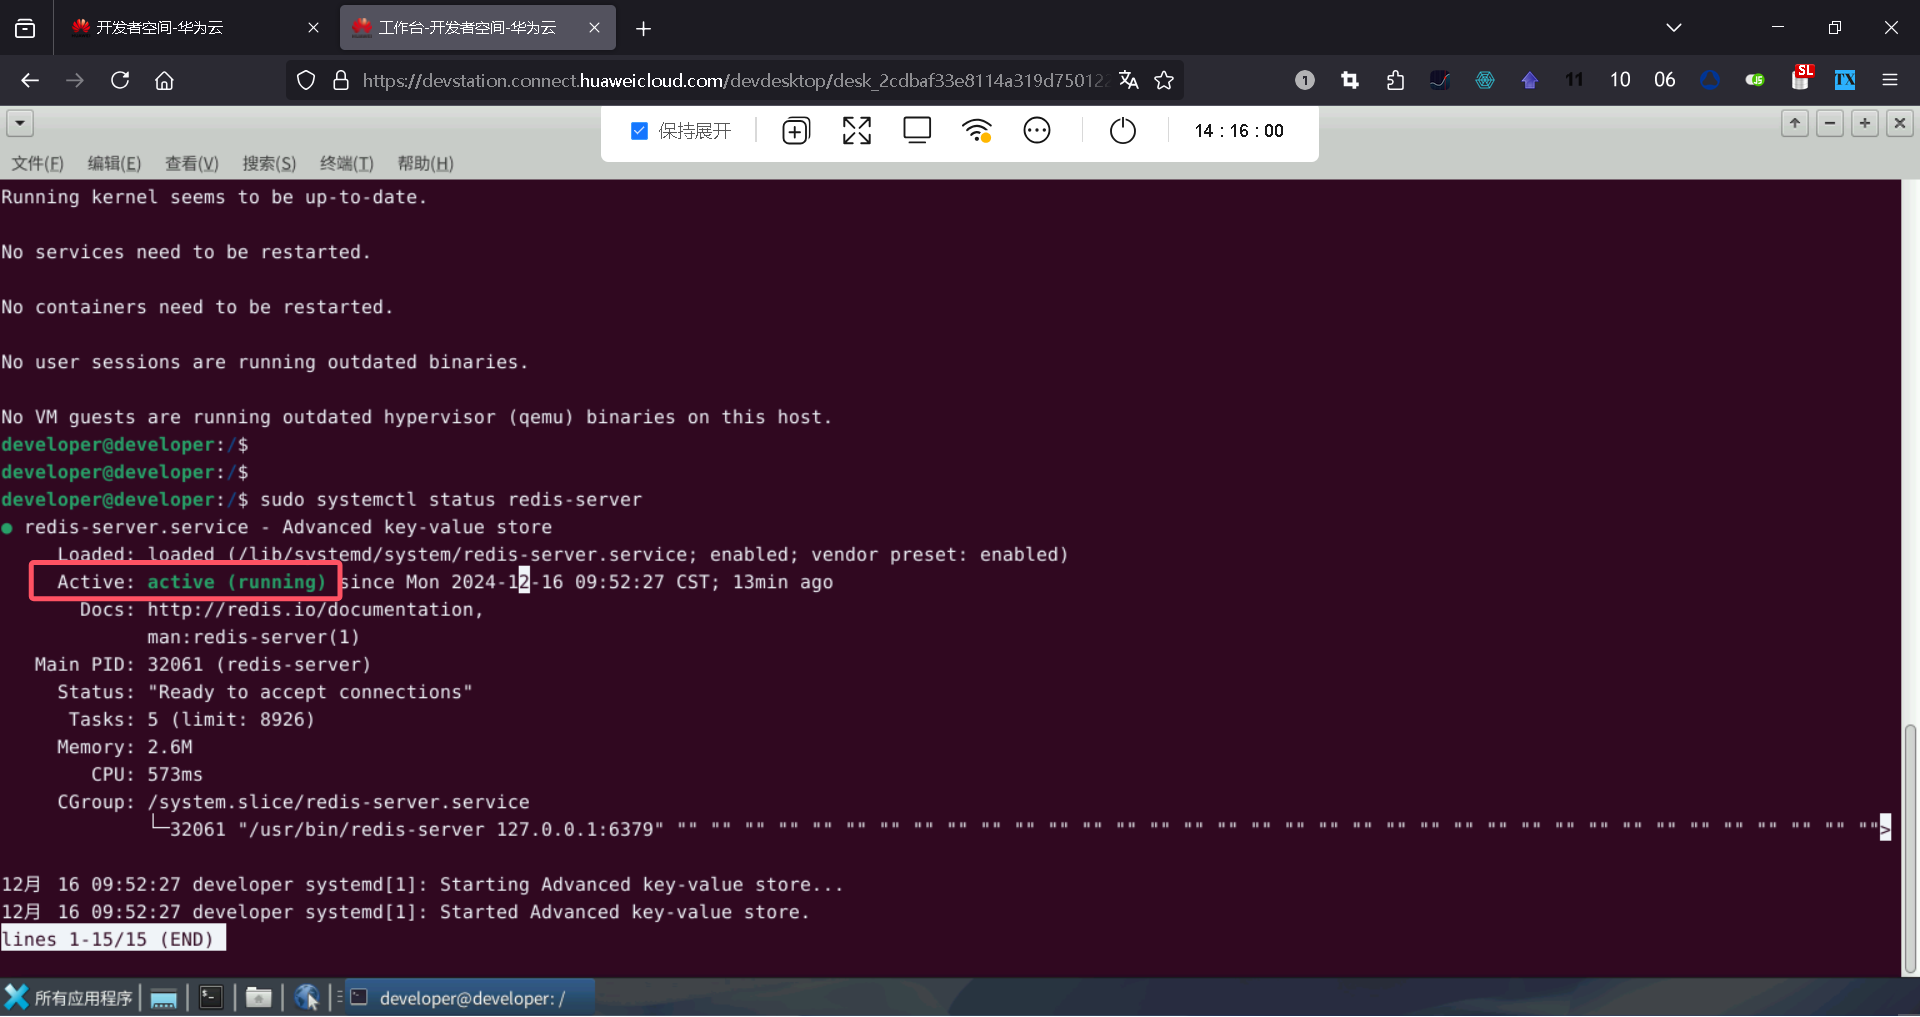Click the 'lines 1-15/15 (END)' pager status

[x=113, y=940]
